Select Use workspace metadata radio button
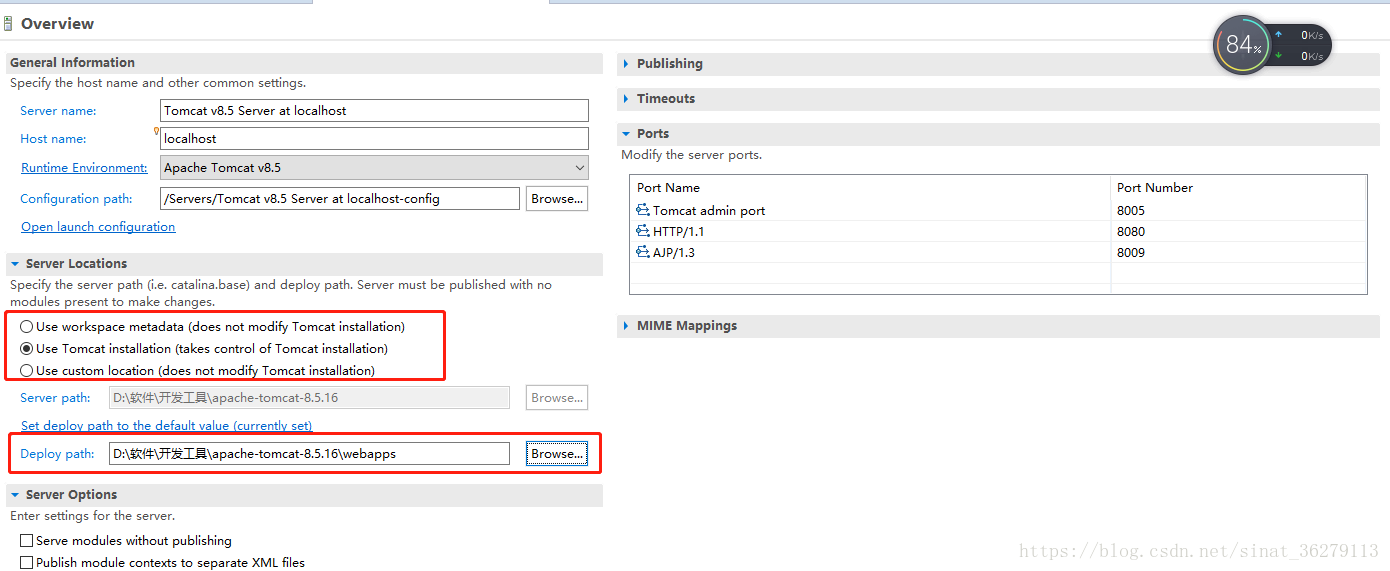1390x571 pixels. point(27,326)
